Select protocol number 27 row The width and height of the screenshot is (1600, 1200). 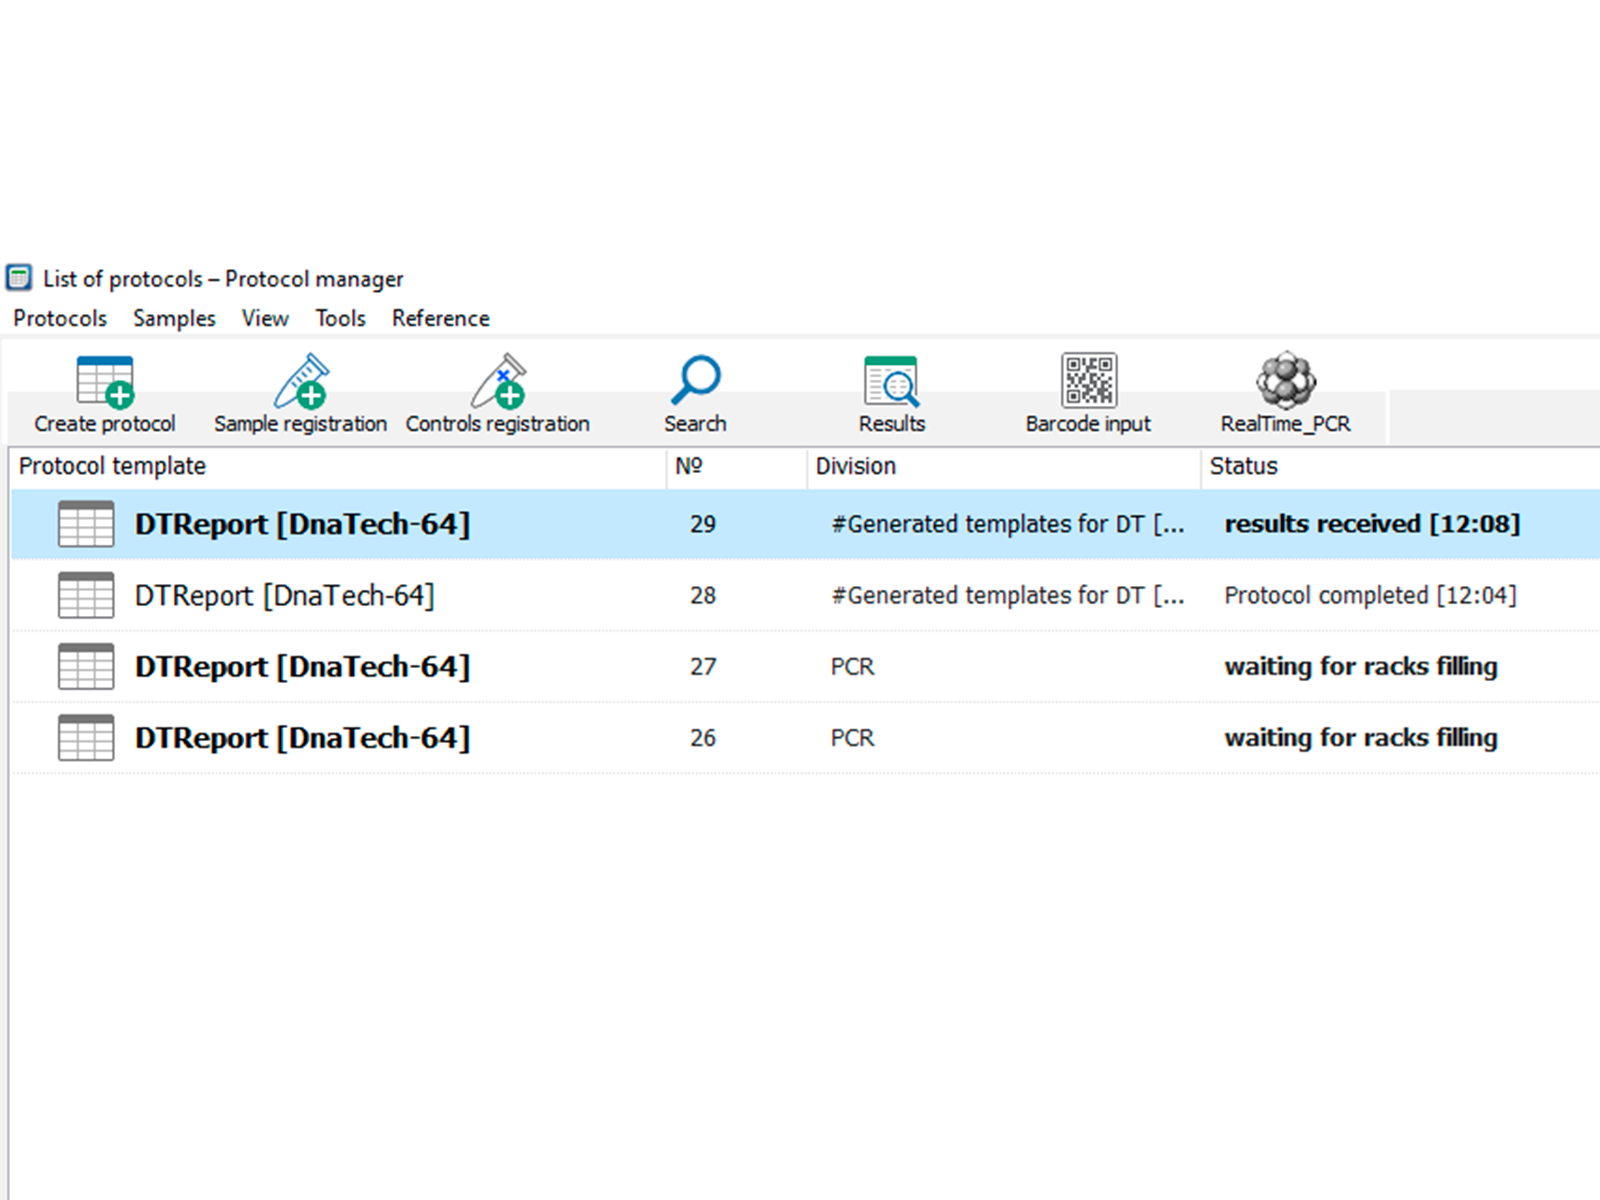click(703, 667)
